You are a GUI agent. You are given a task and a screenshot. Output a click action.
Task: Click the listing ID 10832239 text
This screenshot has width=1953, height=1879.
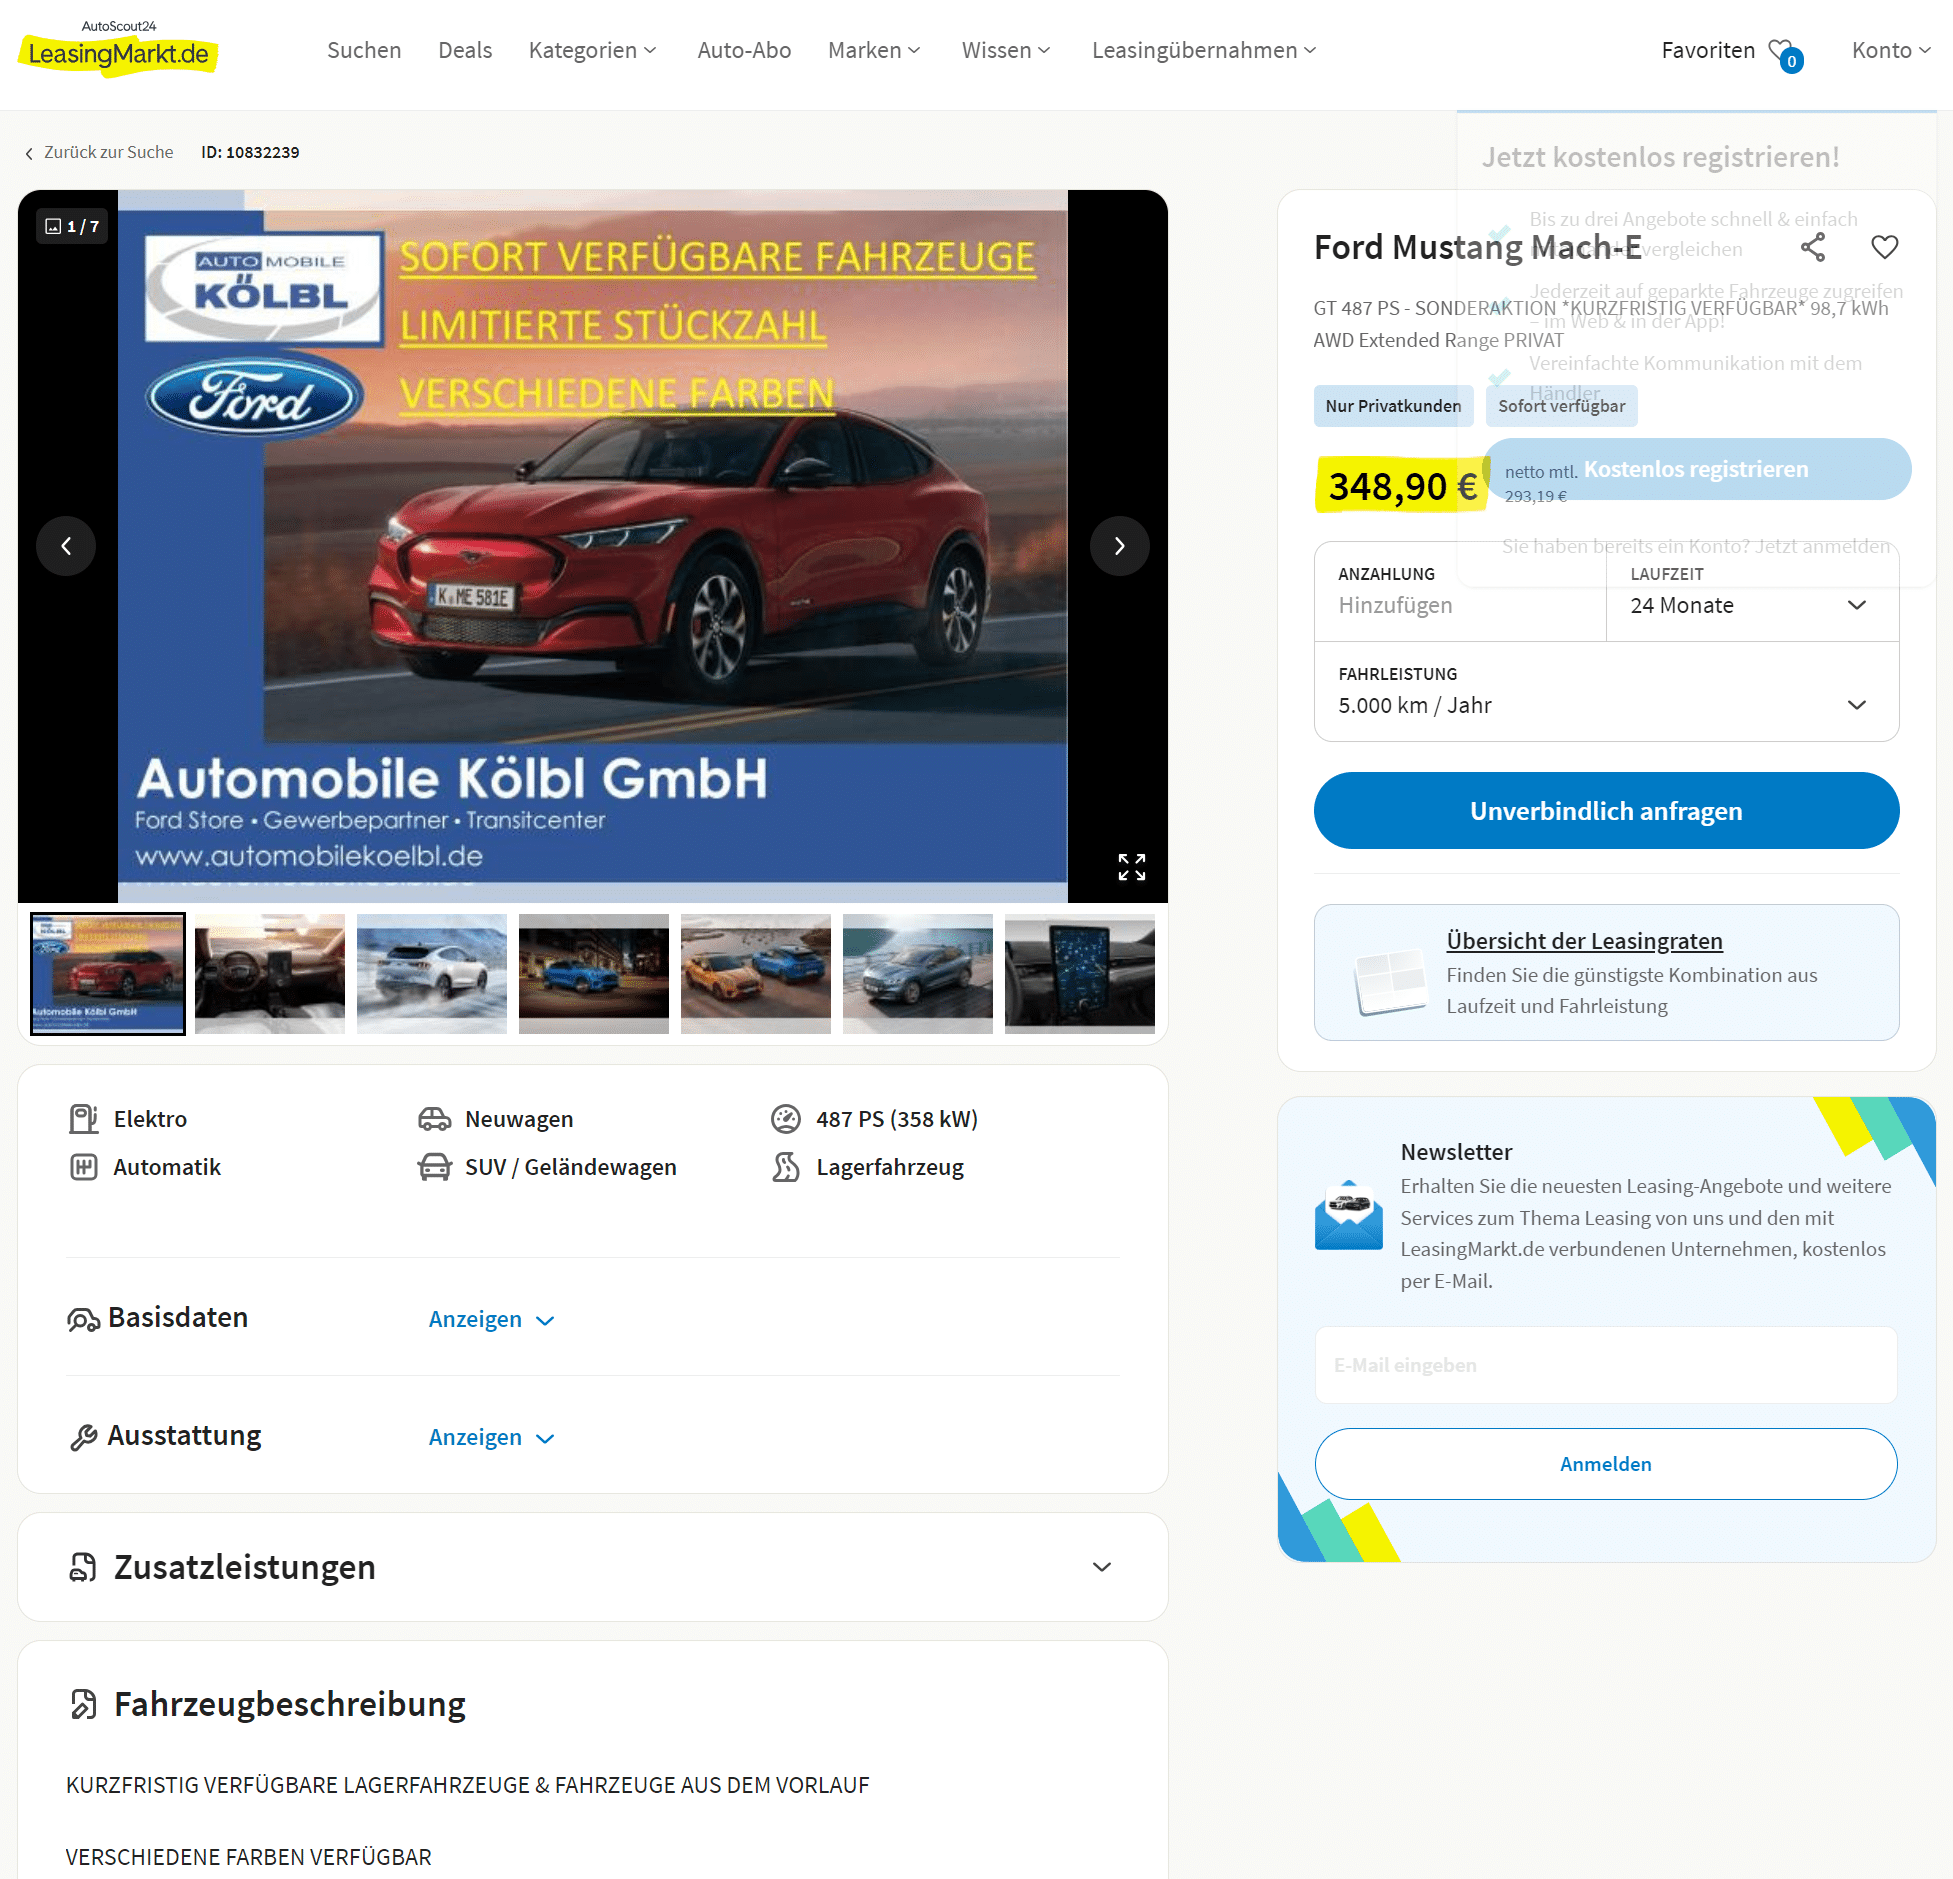pos(250,152)
